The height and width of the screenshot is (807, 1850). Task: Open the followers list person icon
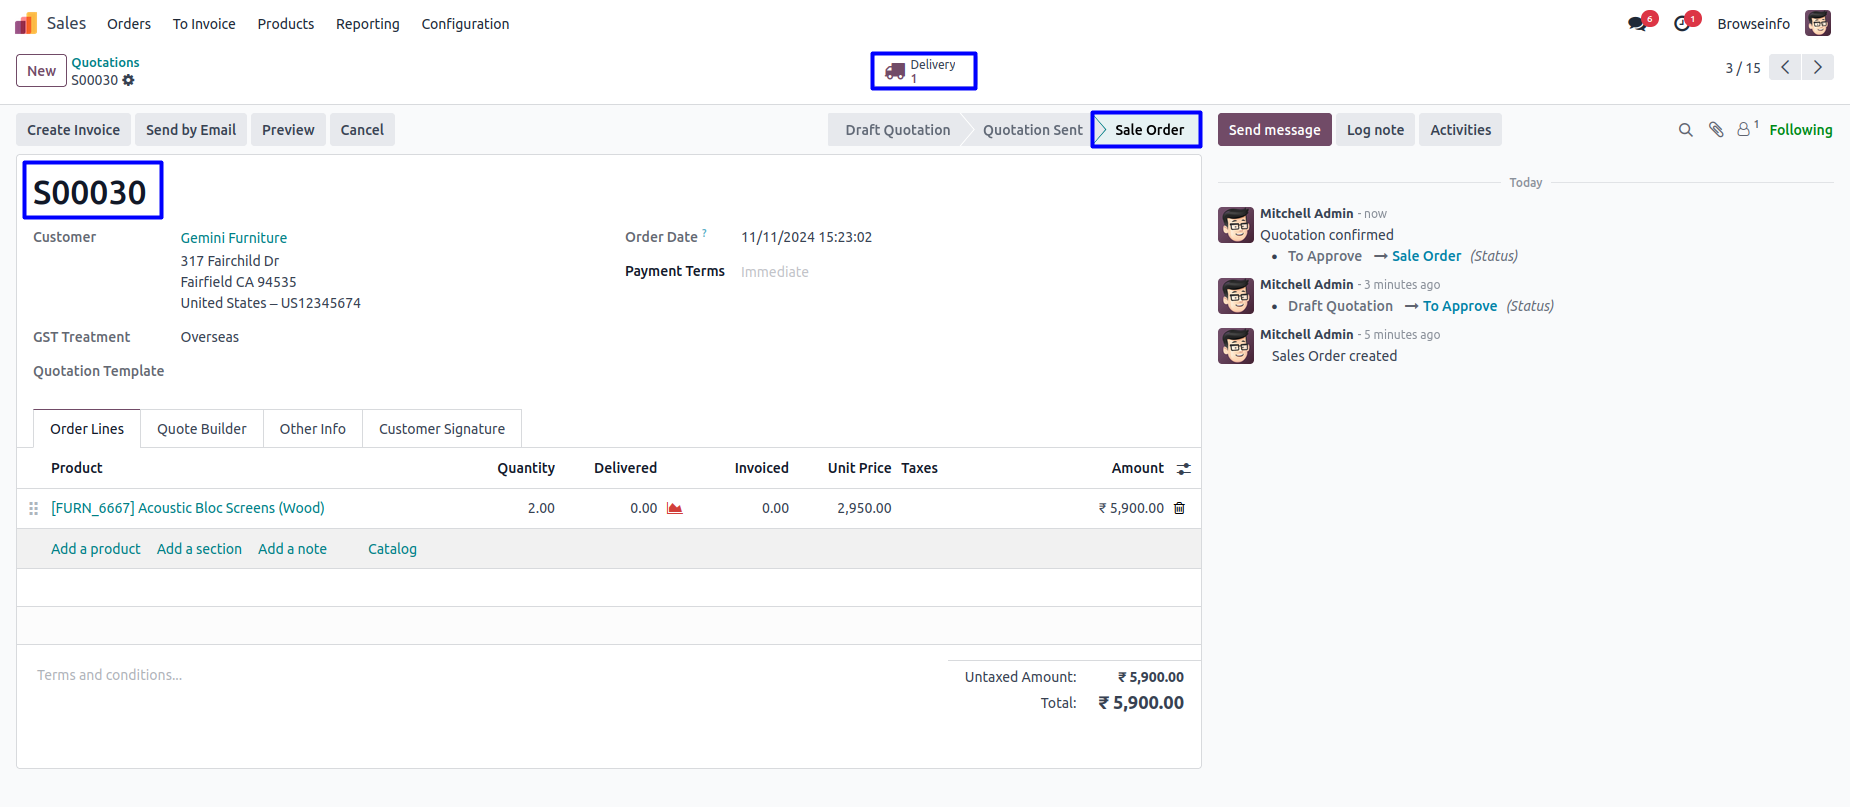point(1745,130)
